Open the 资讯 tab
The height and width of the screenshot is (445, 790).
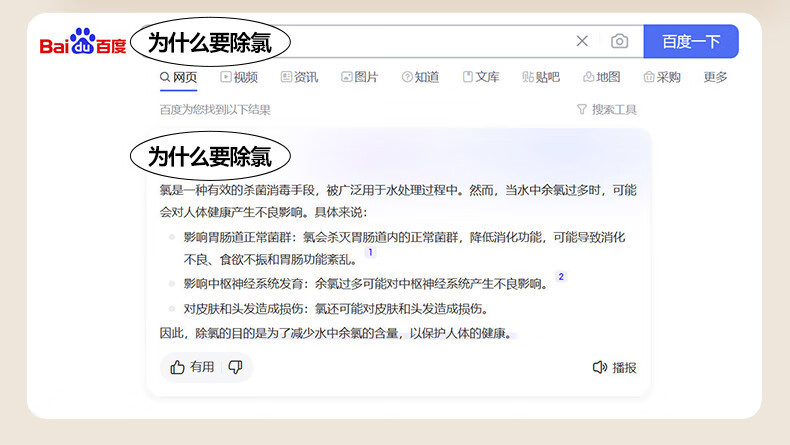[x=299, y=77]
